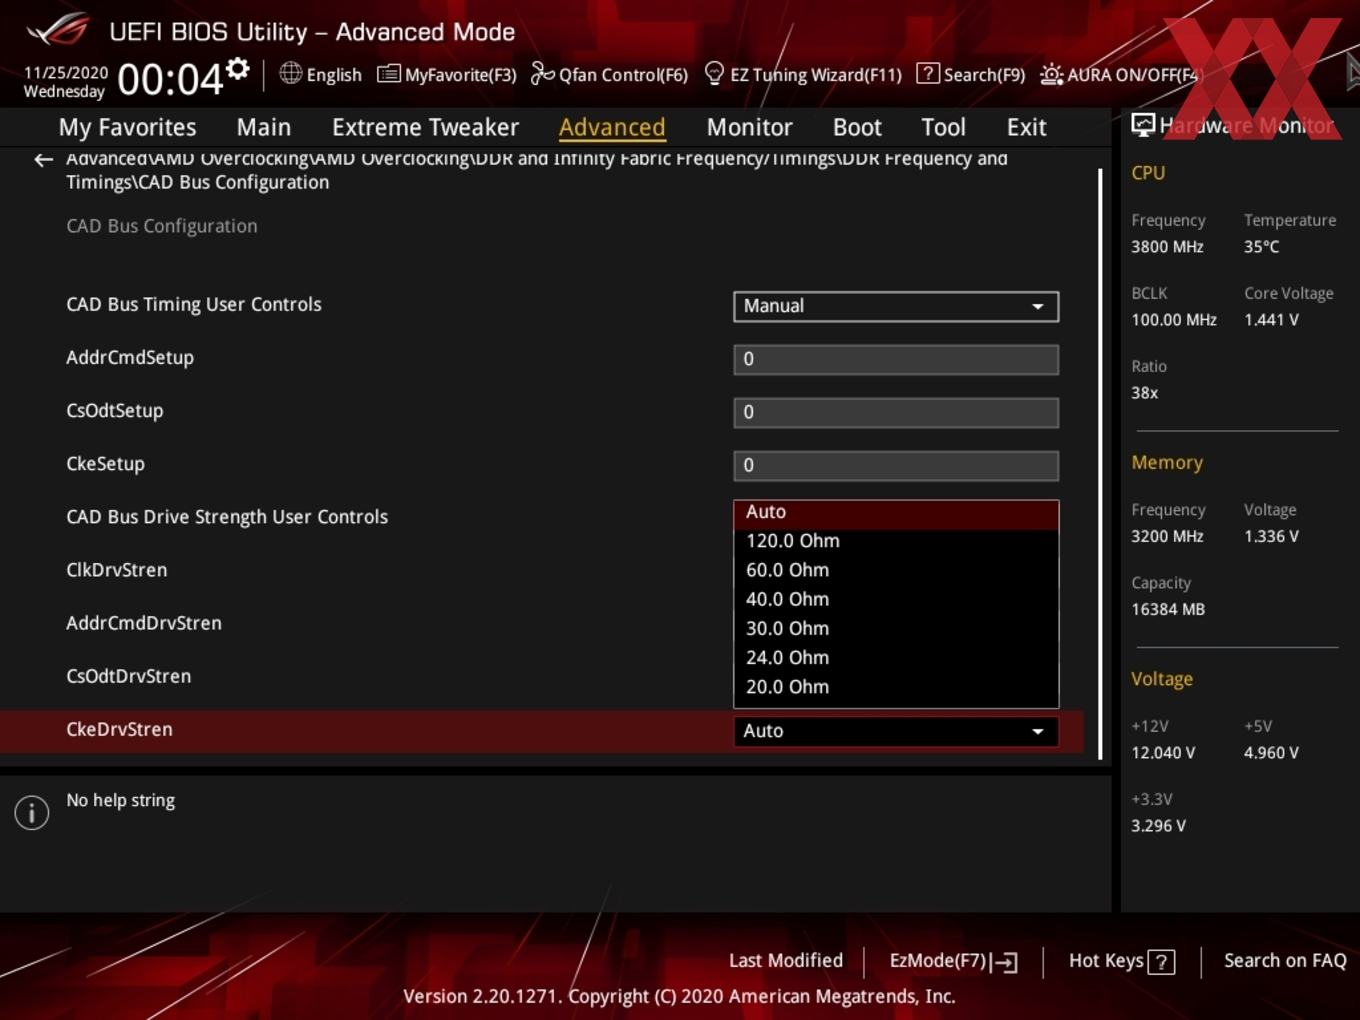
Task: Open the clock settings gear icon
Action: [238, 68]
